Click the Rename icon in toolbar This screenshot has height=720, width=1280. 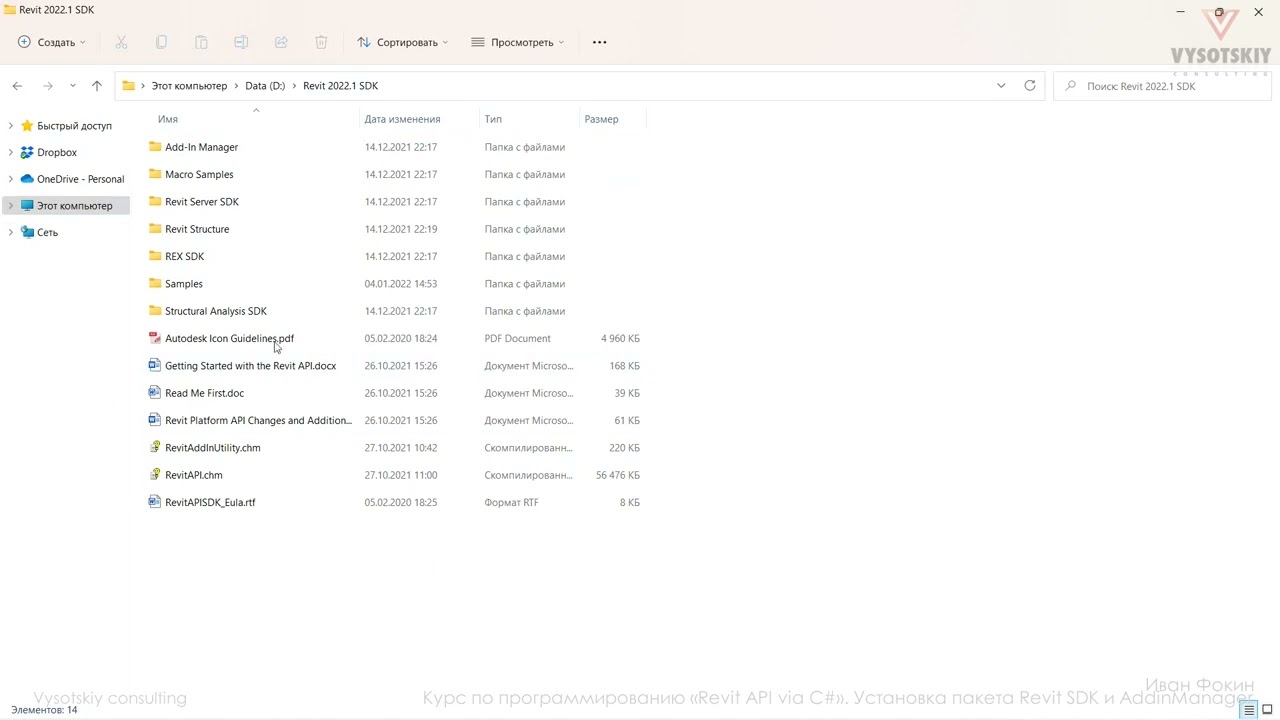[x=241, y=42]
